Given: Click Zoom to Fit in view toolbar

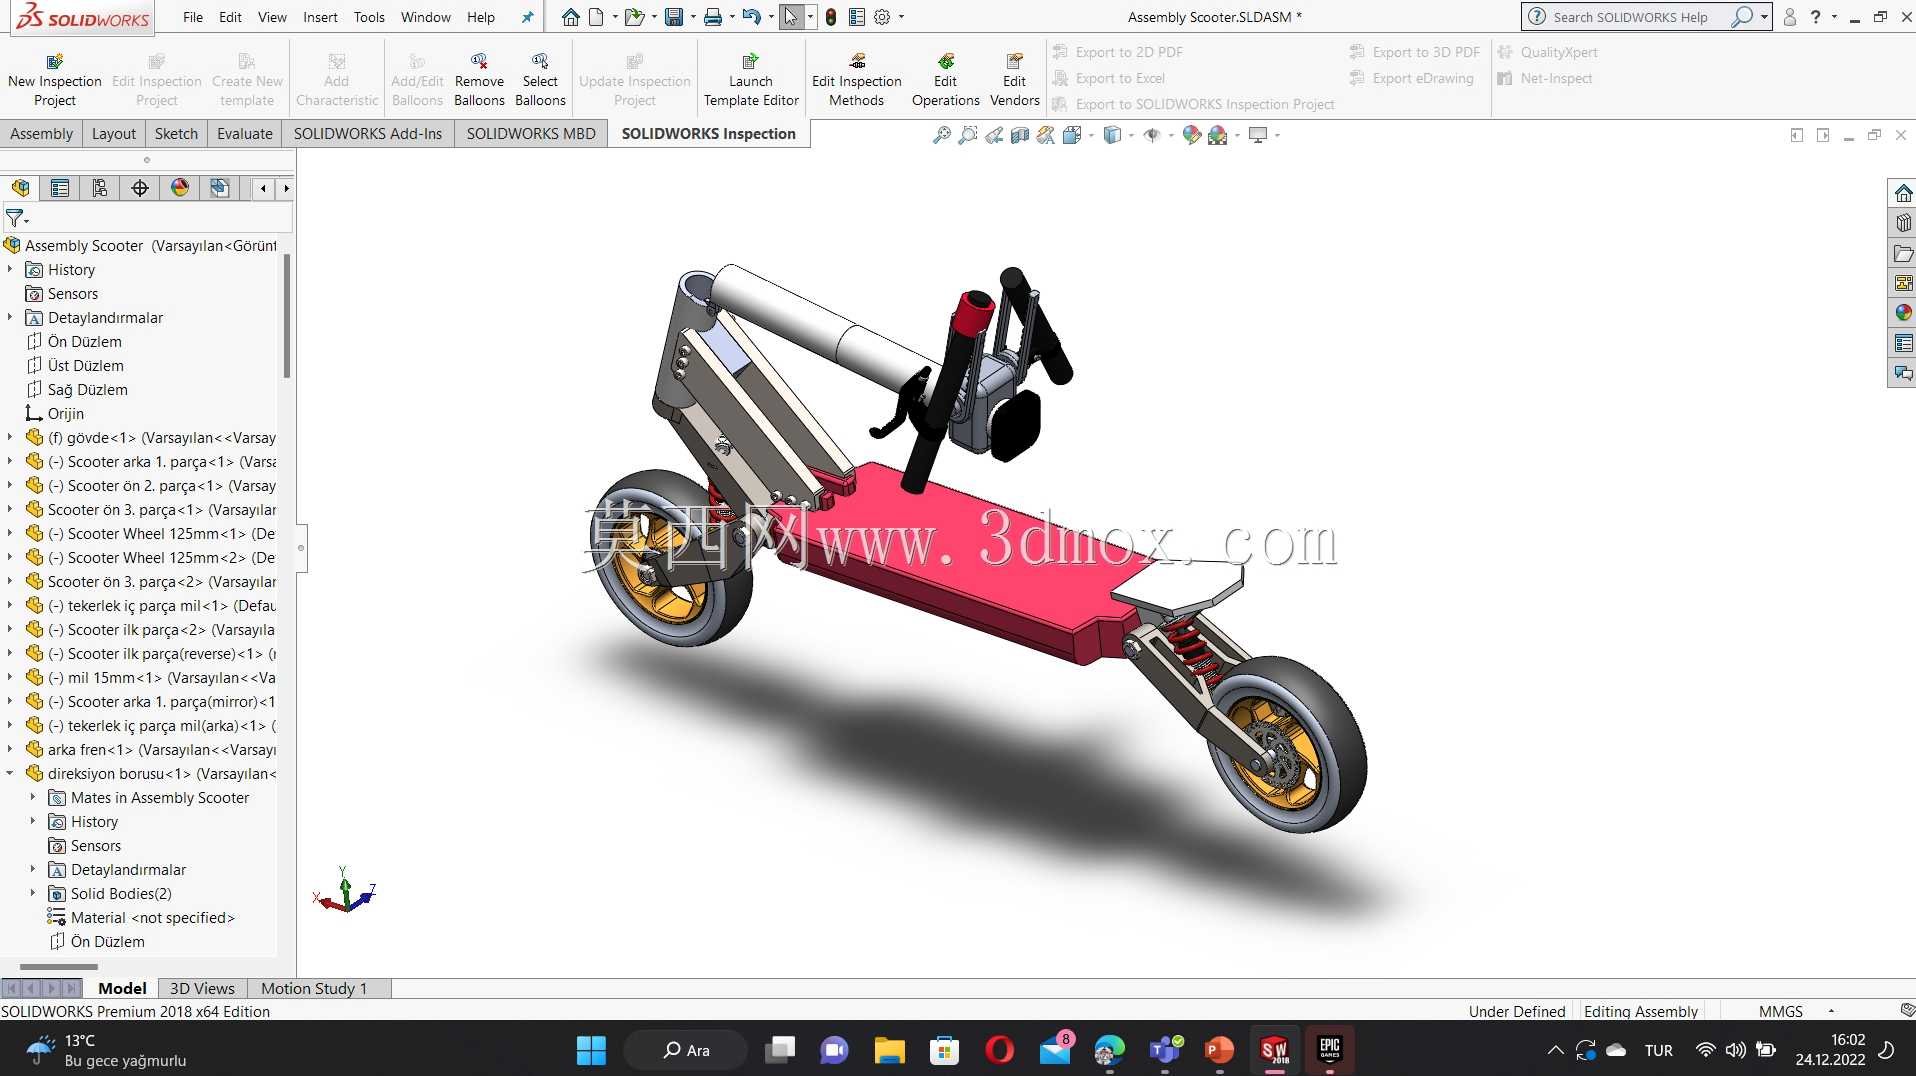Looking at the screenshot, I should click(x=942, y=135).
